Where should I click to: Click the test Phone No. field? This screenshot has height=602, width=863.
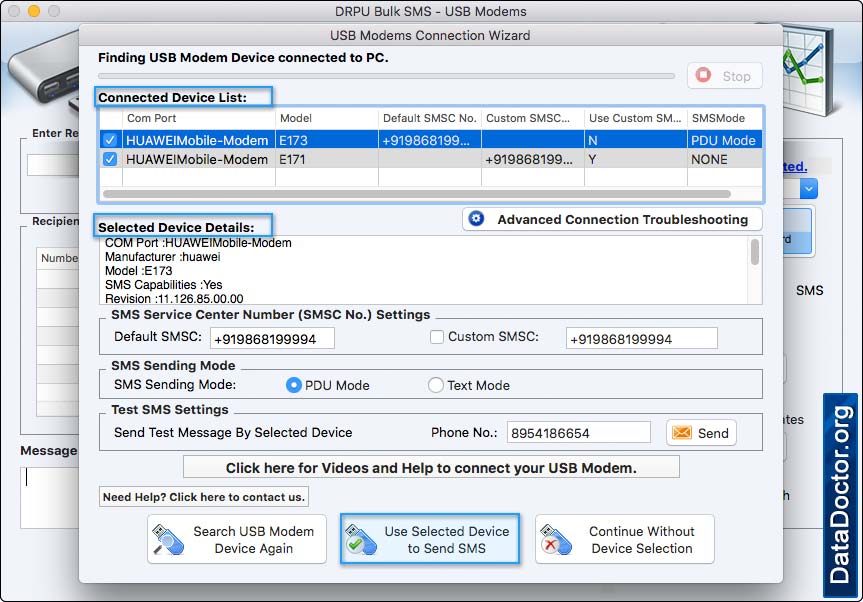coord(578,433)
